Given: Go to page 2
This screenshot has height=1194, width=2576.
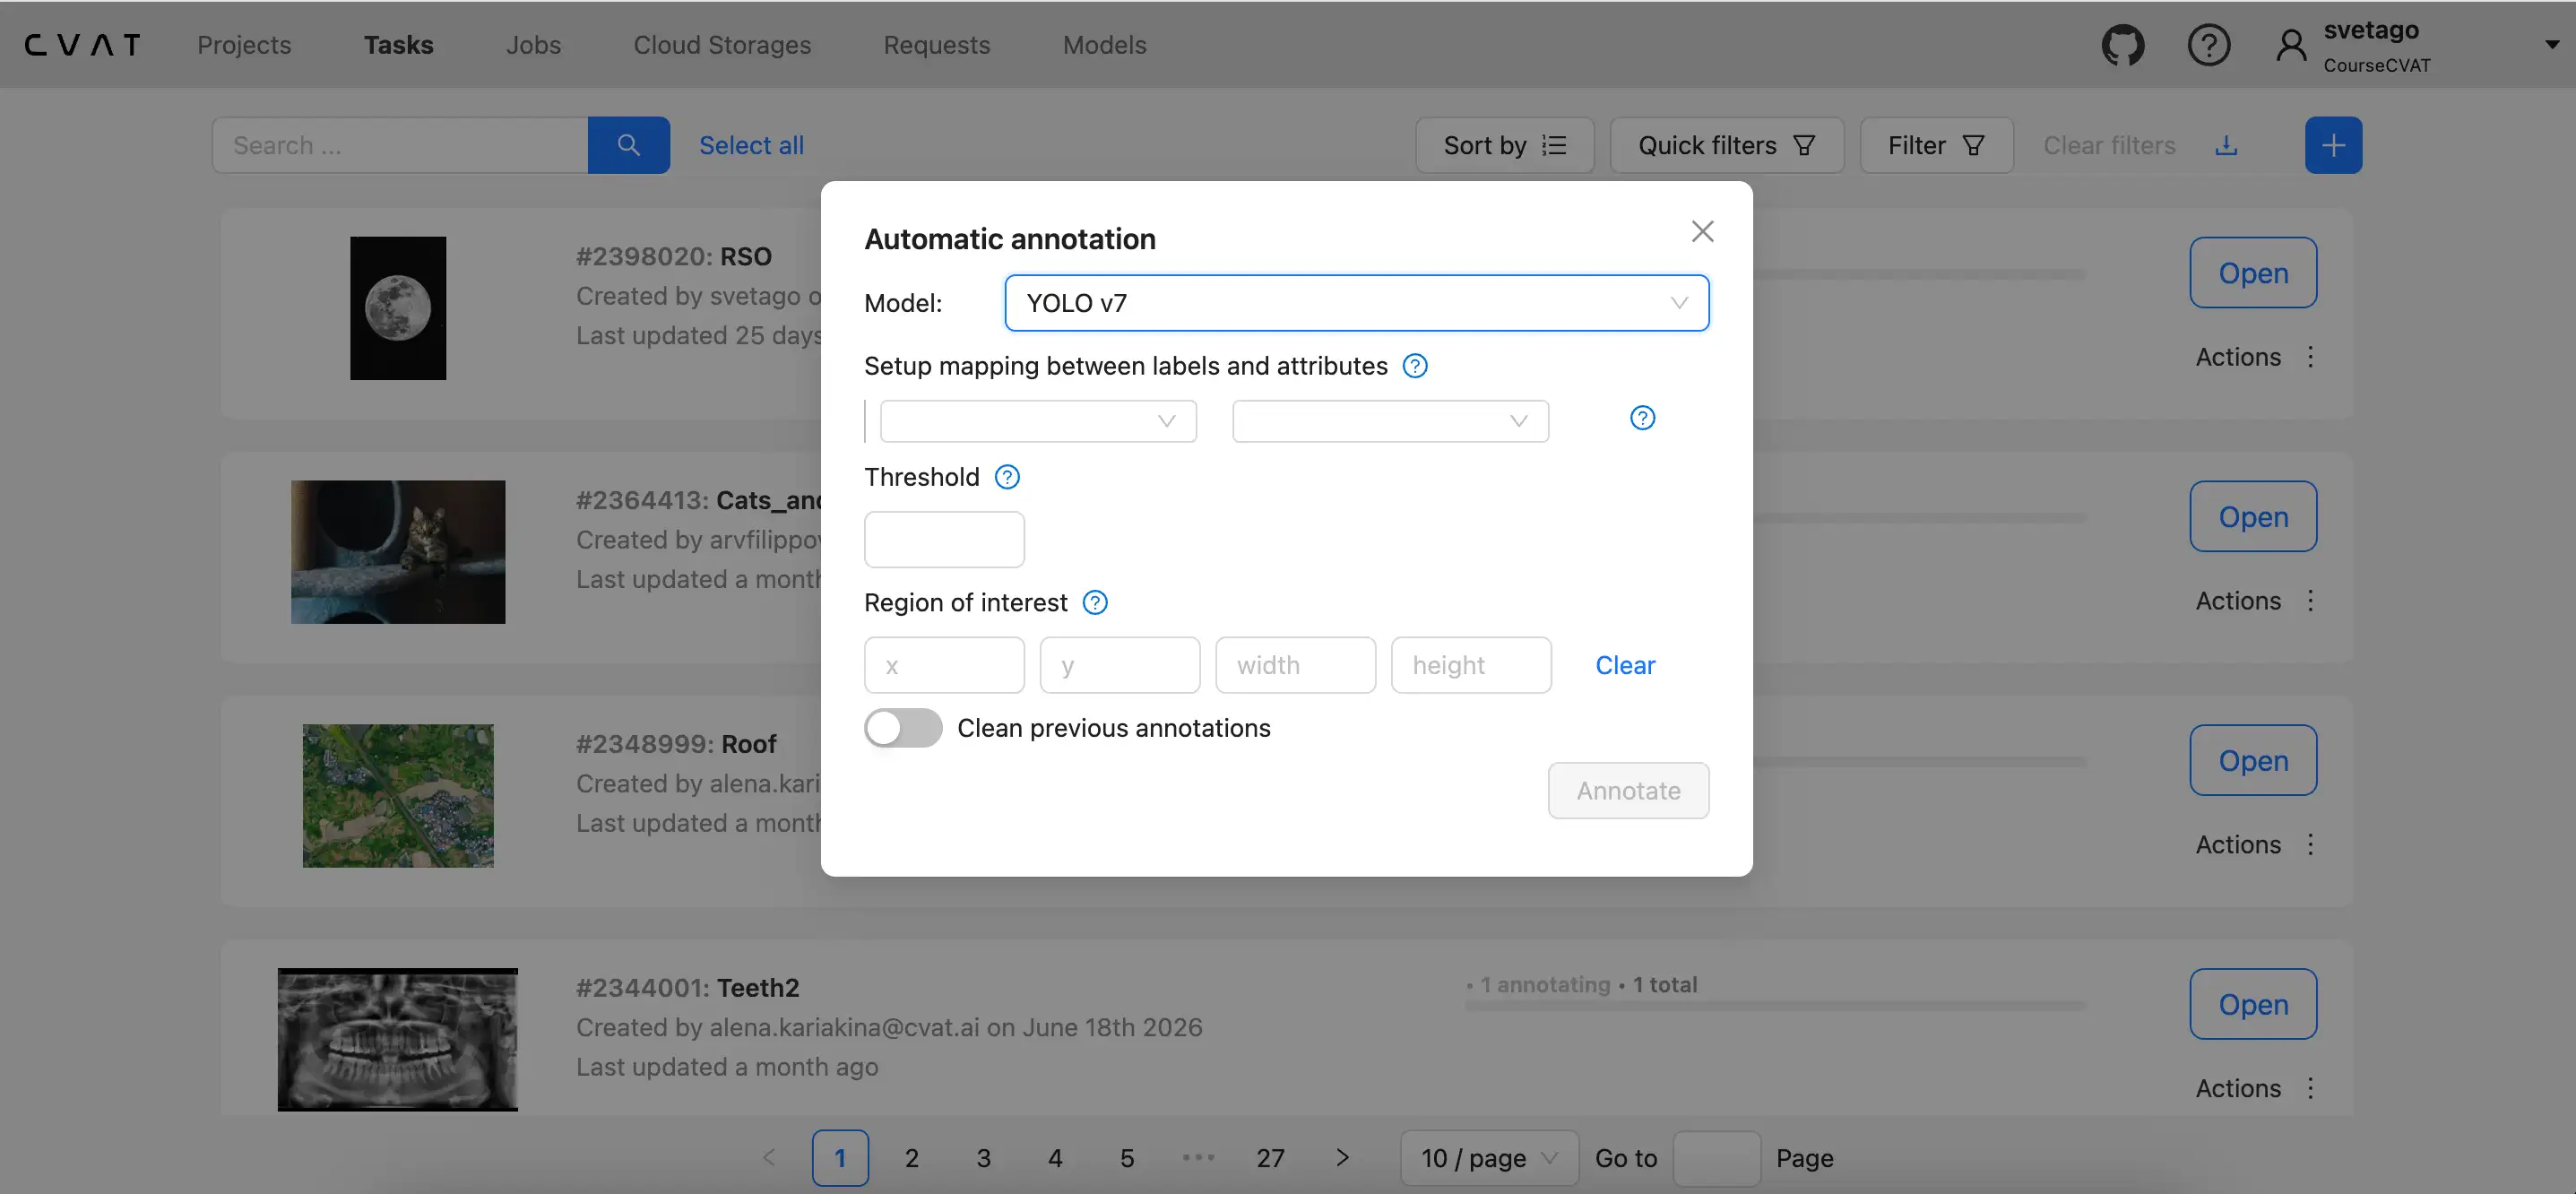Looking at the screenshot, I should click(x=912, y=1158).
